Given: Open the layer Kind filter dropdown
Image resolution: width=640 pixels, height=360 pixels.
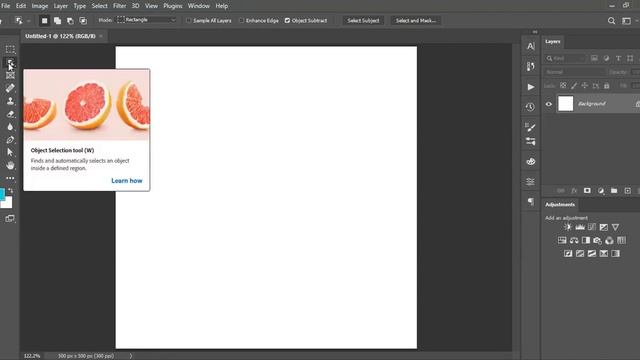Looking at the screenshot, I should [565, 58].
